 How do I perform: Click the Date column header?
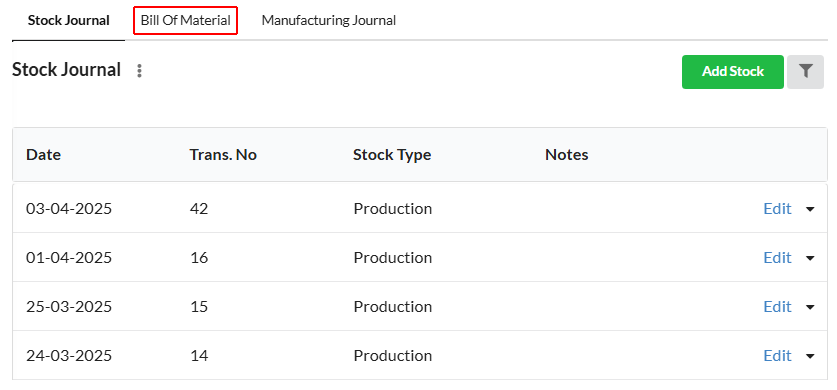pyautogui.click(x=43, y=155)
